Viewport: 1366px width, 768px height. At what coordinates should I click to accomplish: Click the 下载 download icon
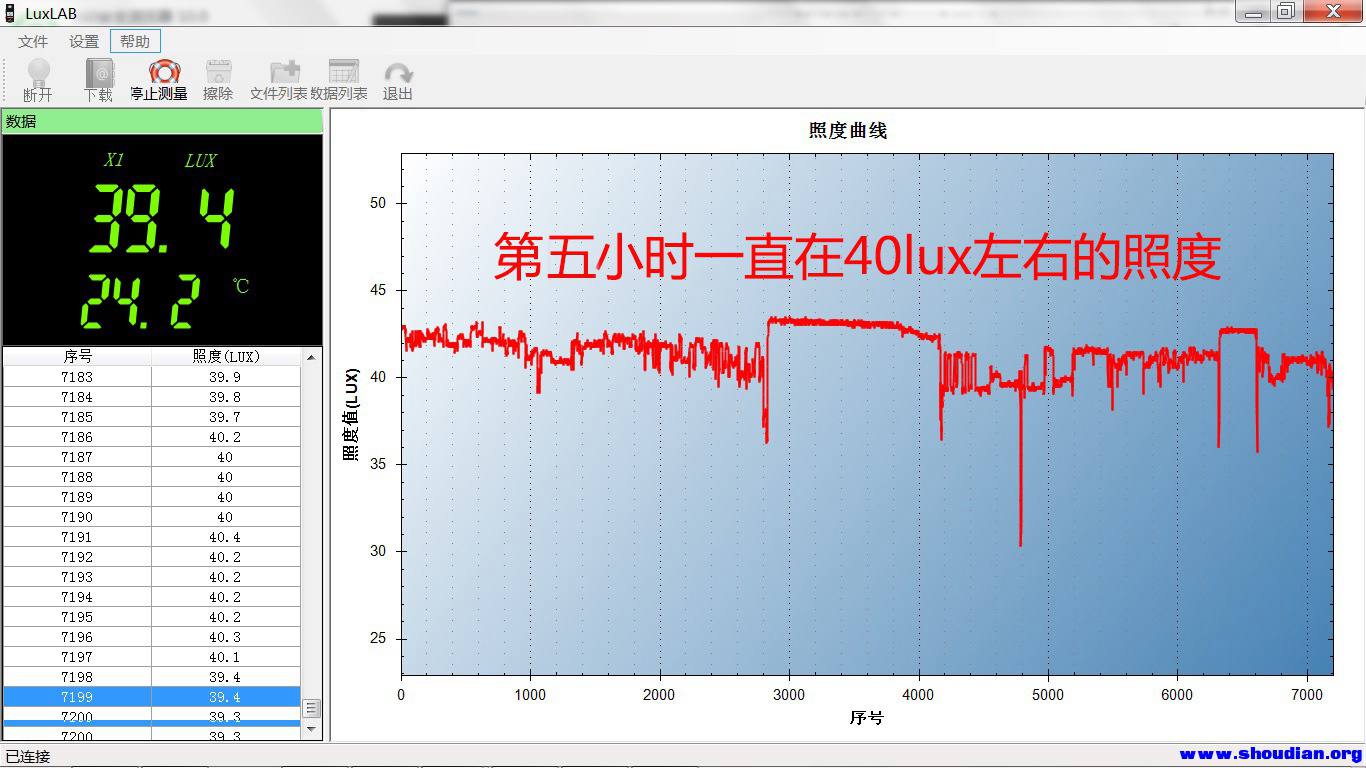pos(99,73)
